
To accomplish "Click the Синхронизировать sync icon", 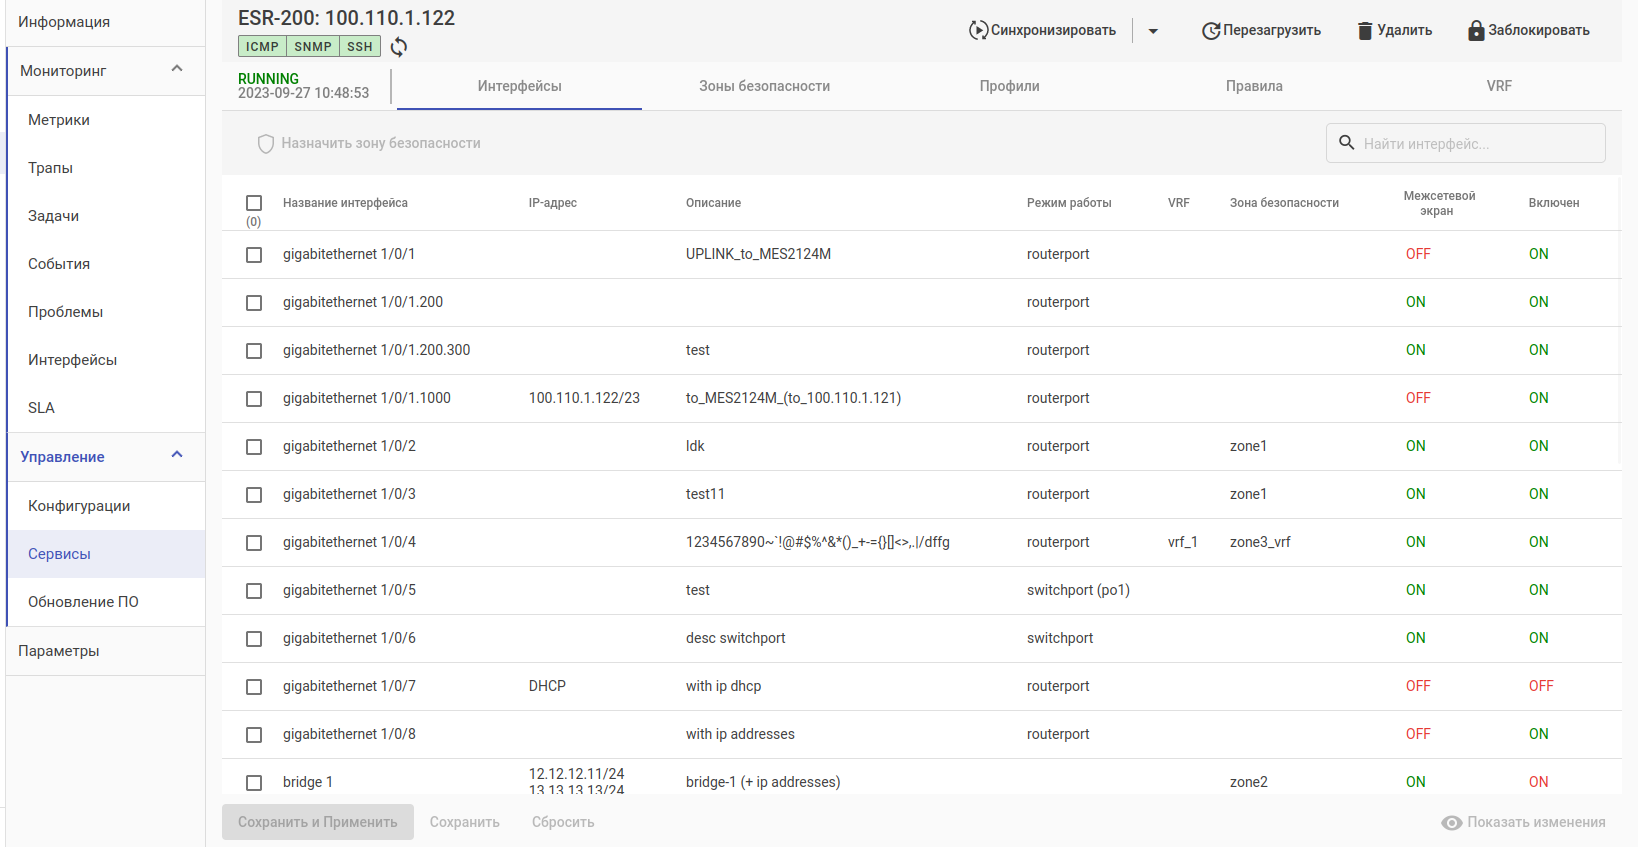I will coord(978,30).
